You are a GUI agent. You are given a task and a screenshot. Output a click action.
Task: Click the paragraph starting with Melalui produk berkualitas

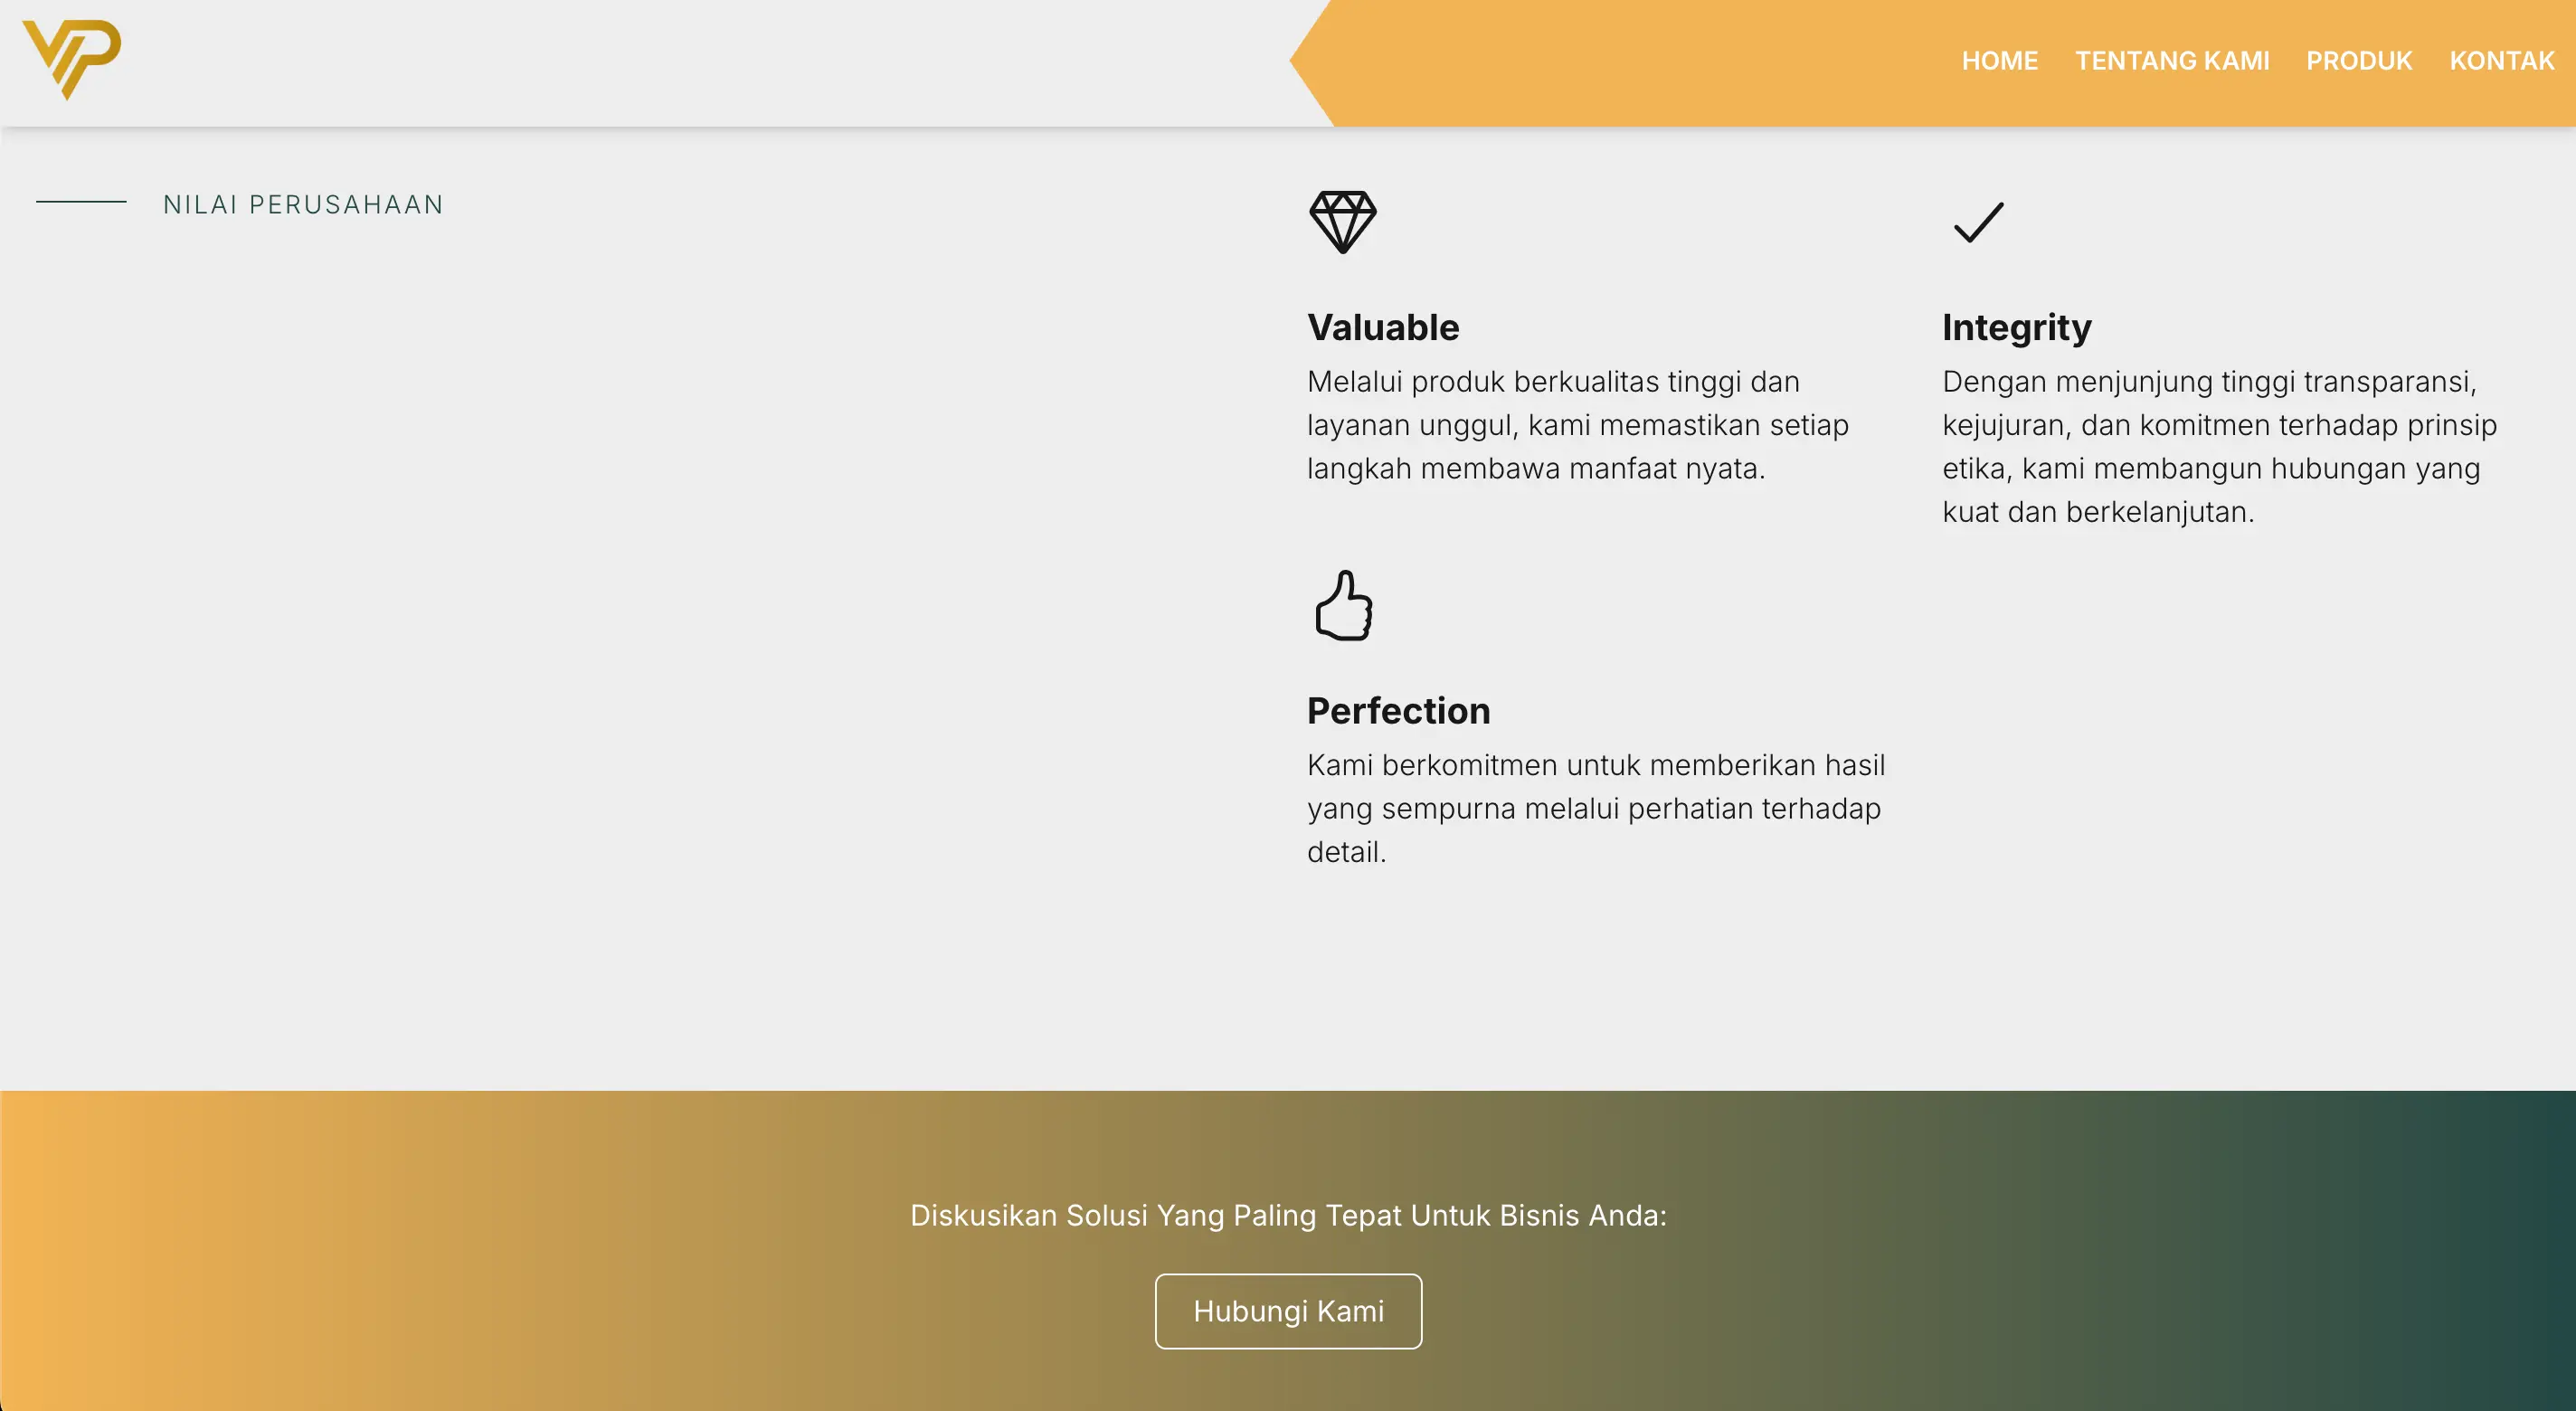click(1577, 425)
